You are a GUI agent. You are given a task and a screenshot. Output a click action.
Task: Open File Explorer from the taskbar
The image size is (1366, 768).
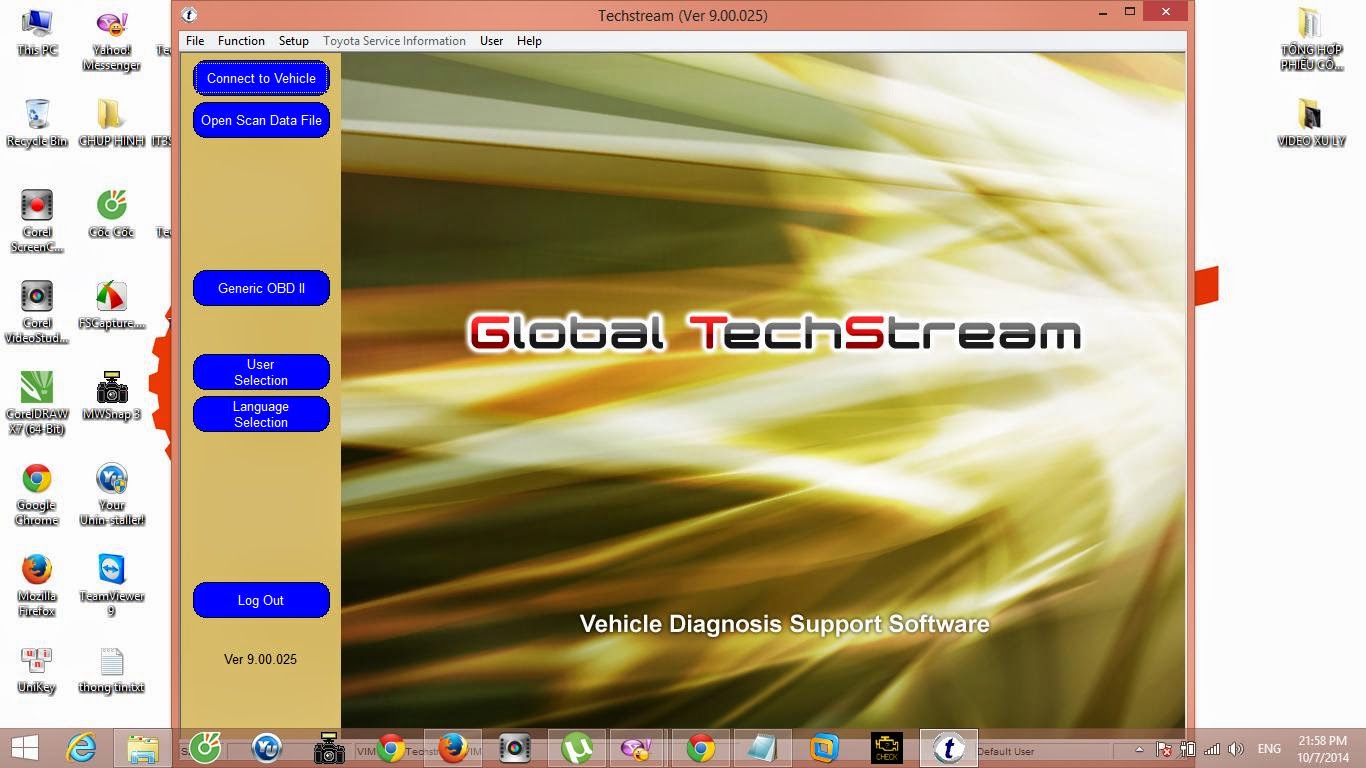(x=143, y=748)
